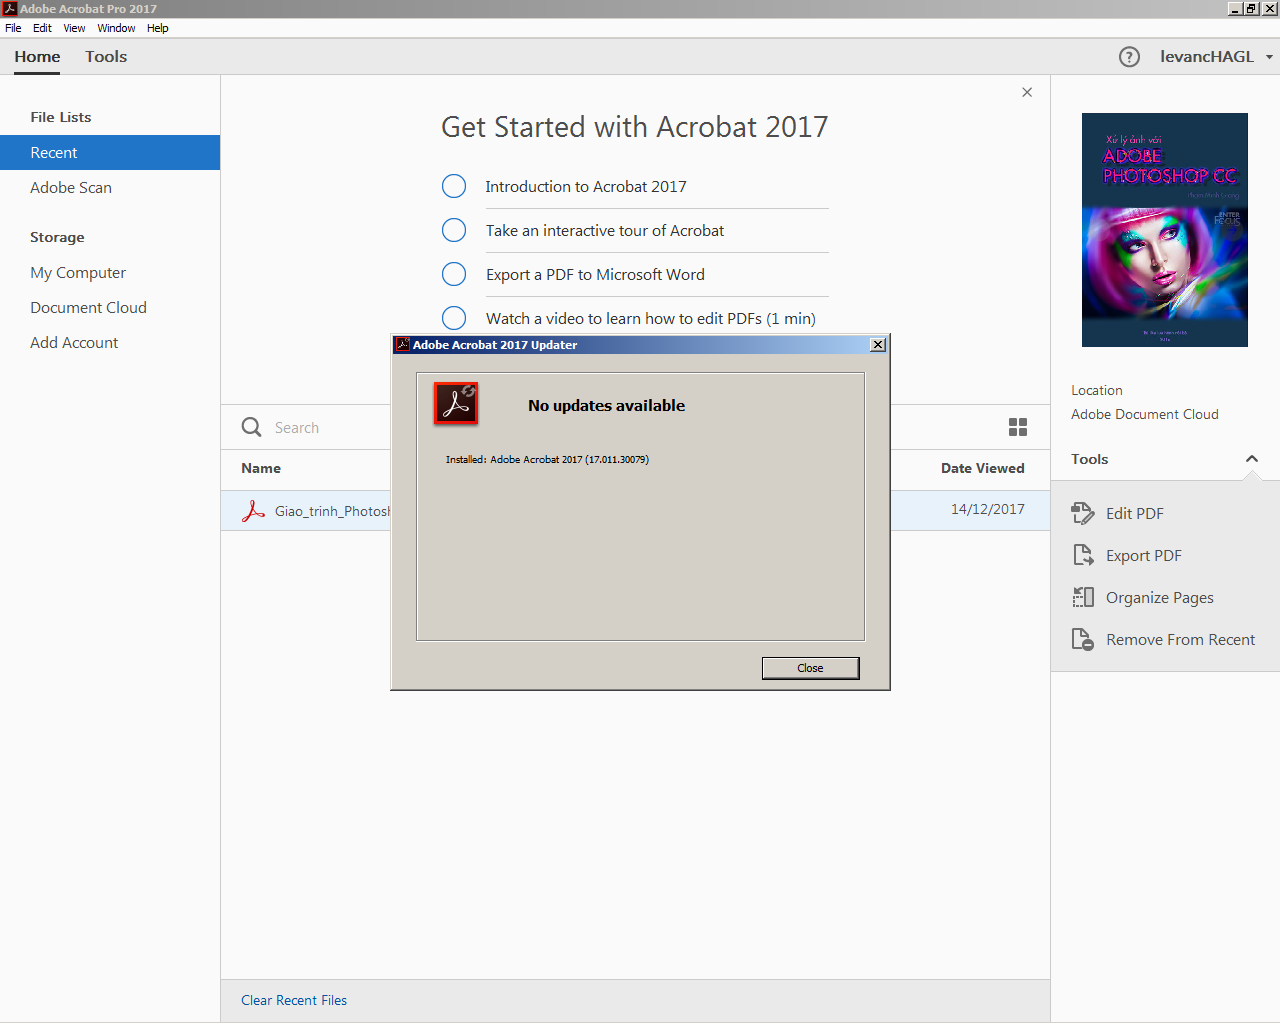Image resolution: width=1280 pixels, height=1024 pixels.
Task: Close the Updater dialog with title X
Action: pyautogui.click(x=878, y=345)
